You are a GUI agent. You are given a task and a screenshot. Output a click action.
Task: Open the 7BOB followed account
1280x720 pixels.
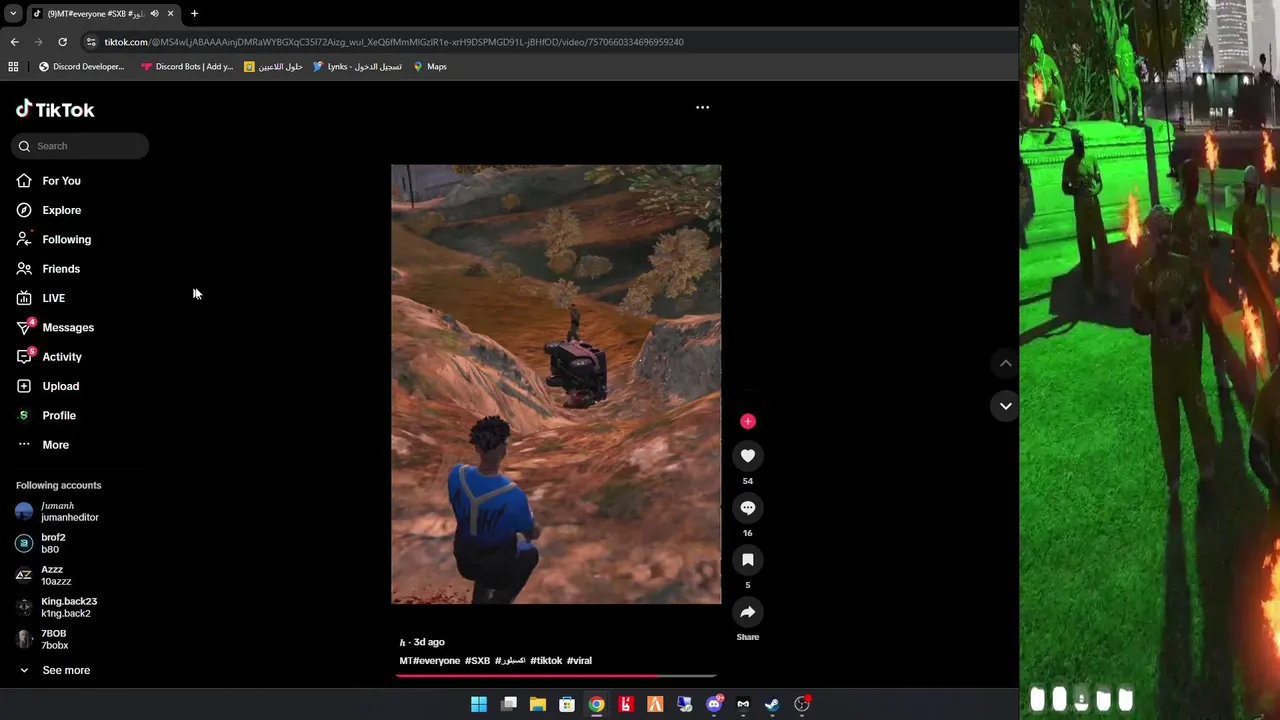pos(42,639)
